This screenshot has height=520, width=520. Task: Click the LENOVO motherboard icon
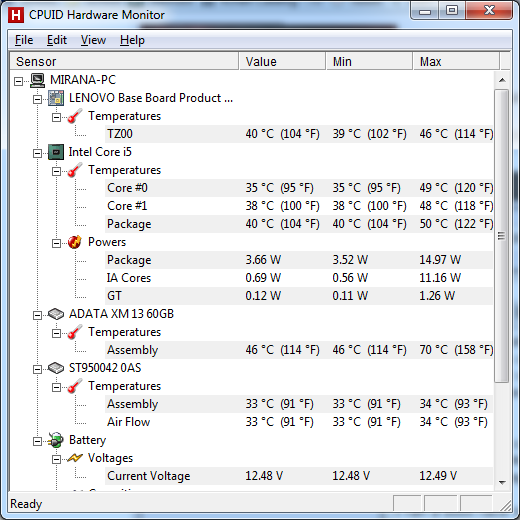point(56,98)
